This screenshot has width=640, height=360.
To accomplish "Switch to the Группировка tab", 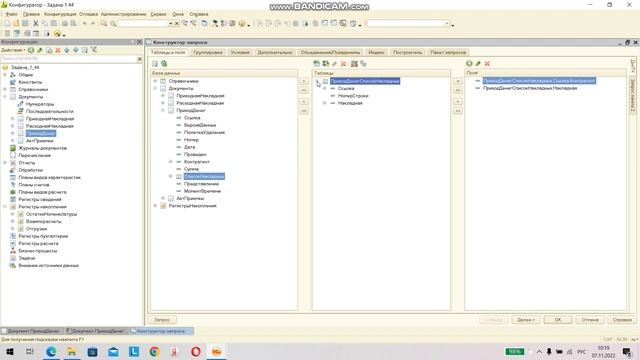I will [x=208, y=52].
